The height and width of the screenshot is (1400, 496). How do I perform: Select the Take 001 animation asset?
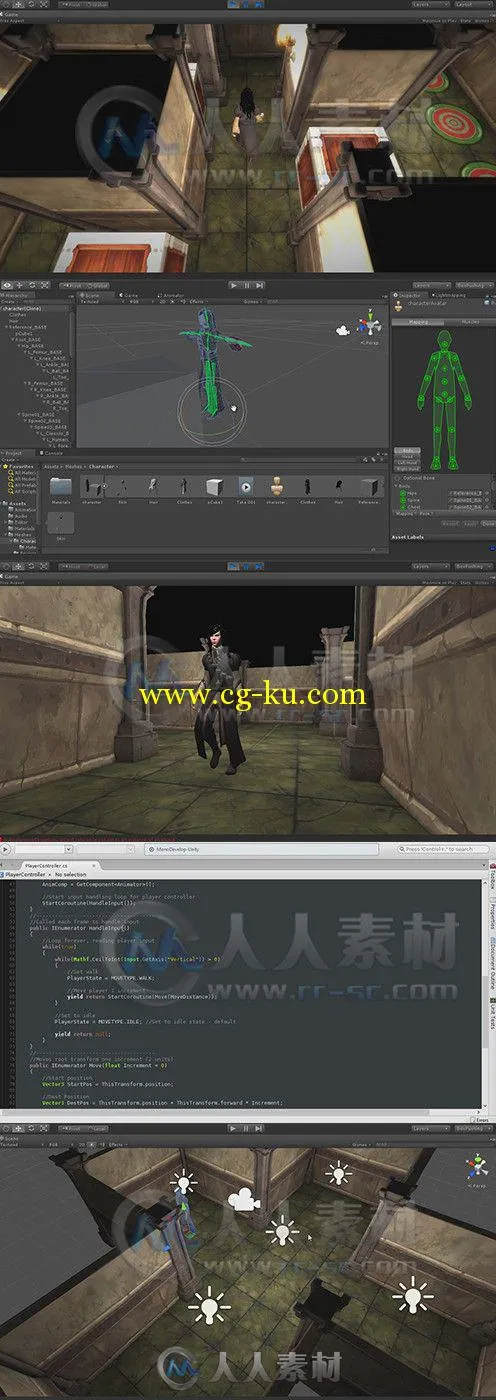click(246, 487)
